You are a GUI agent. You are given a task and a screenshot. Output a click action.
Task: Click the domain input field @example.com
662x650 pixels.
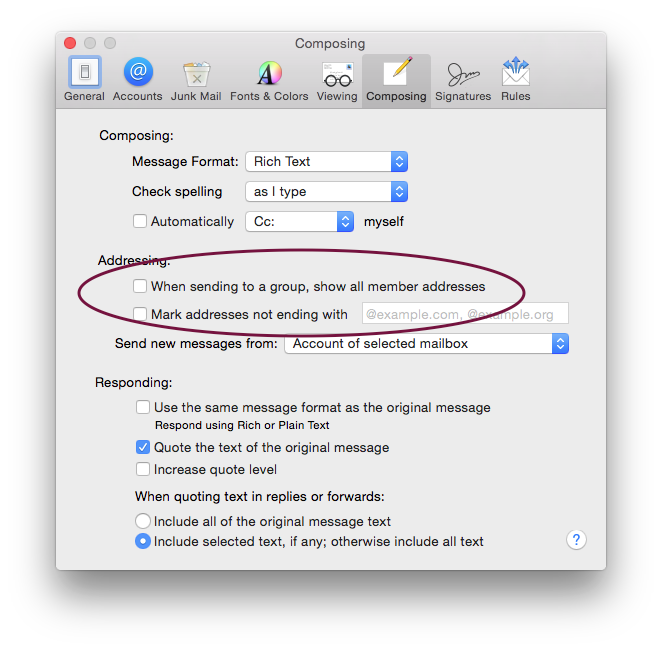[x=465, y=314]
